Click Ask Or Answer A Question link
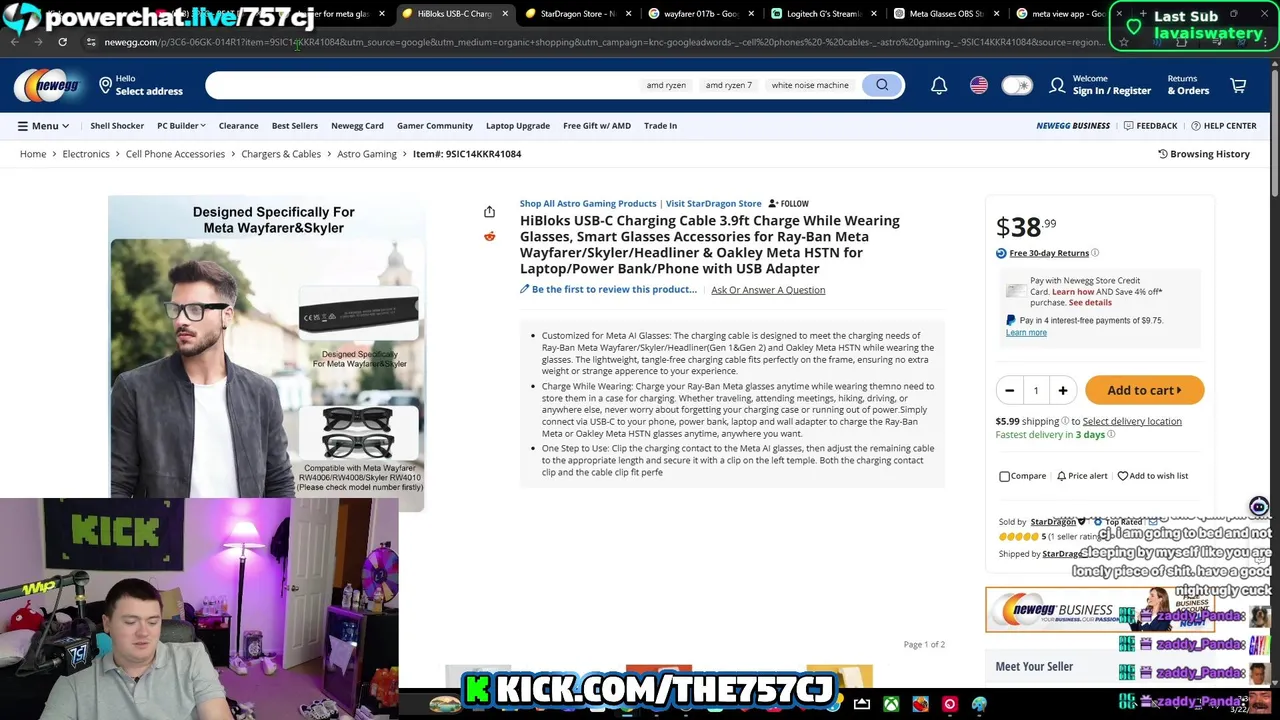Viewport: 1280px width, 720px height. (768, 290)
